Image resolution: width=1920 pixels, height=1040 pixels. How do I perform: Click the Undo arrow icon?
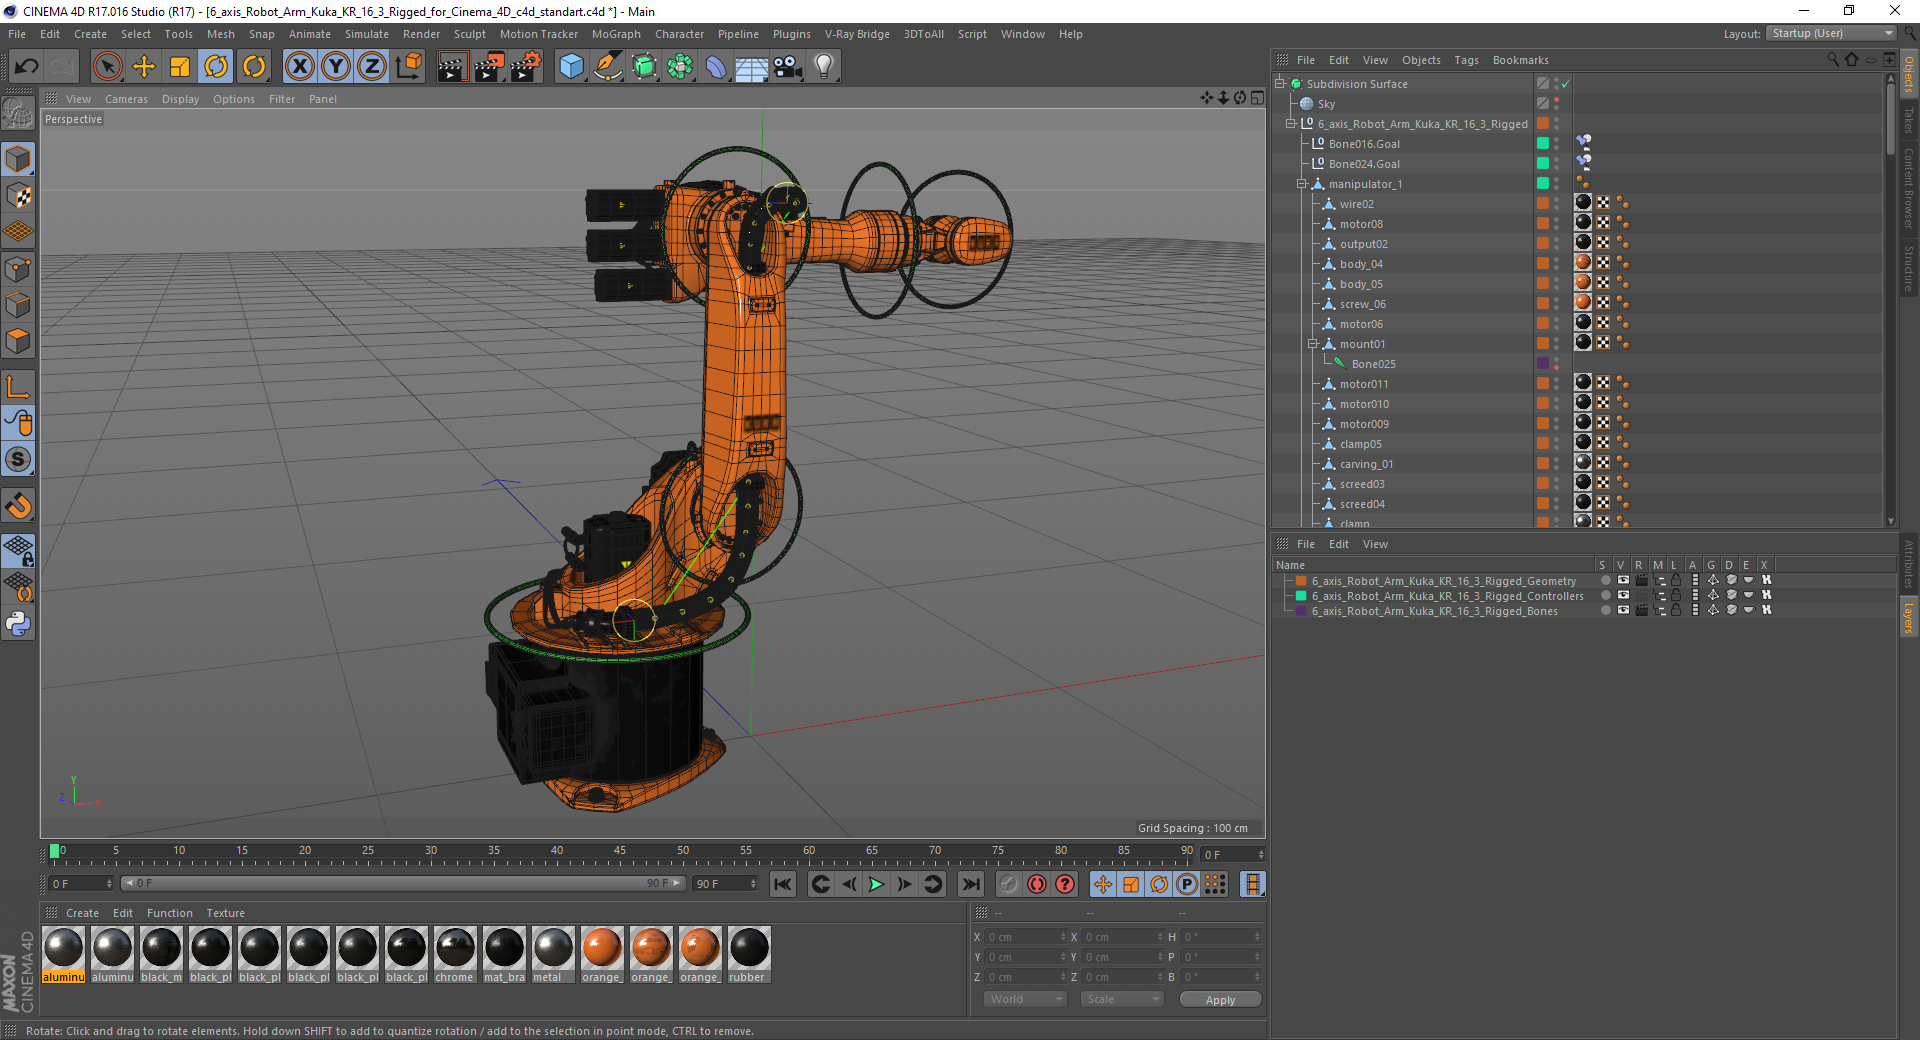pyautogui.click(x=26, y=67)
